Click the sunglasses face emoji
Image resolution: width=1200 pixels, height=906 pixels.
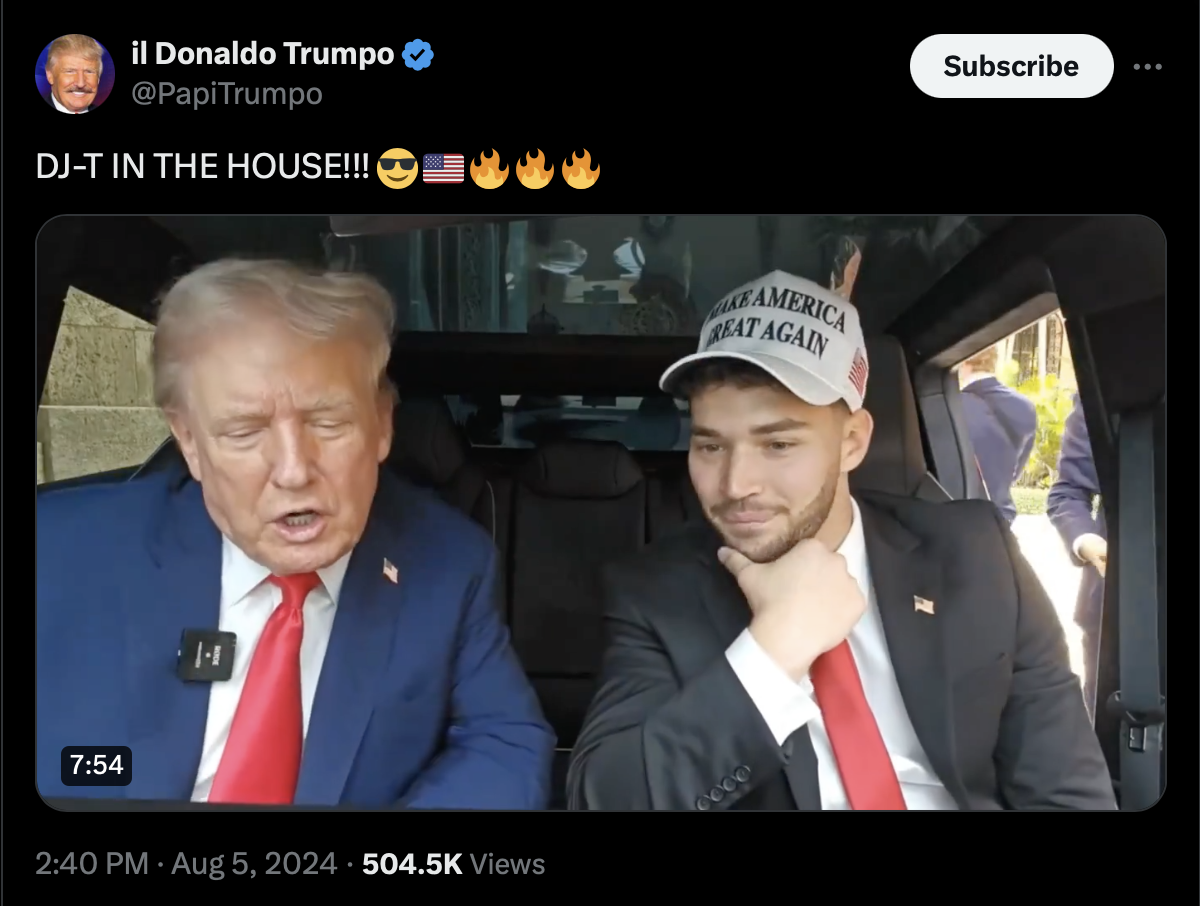(397, 168)
